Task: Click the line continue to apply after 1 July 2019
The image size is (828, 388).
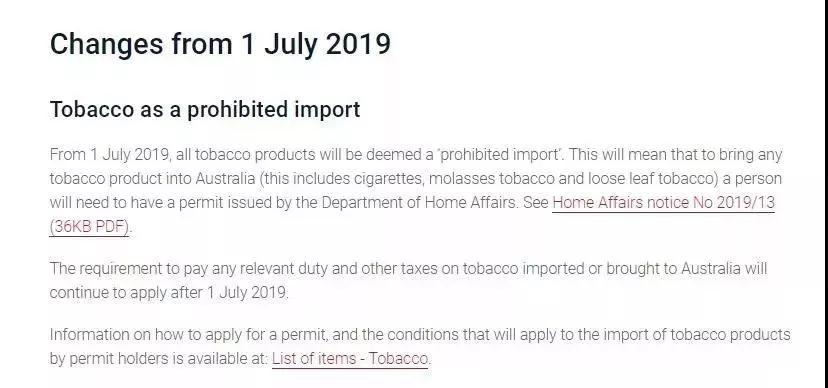Action: (169, 292)
